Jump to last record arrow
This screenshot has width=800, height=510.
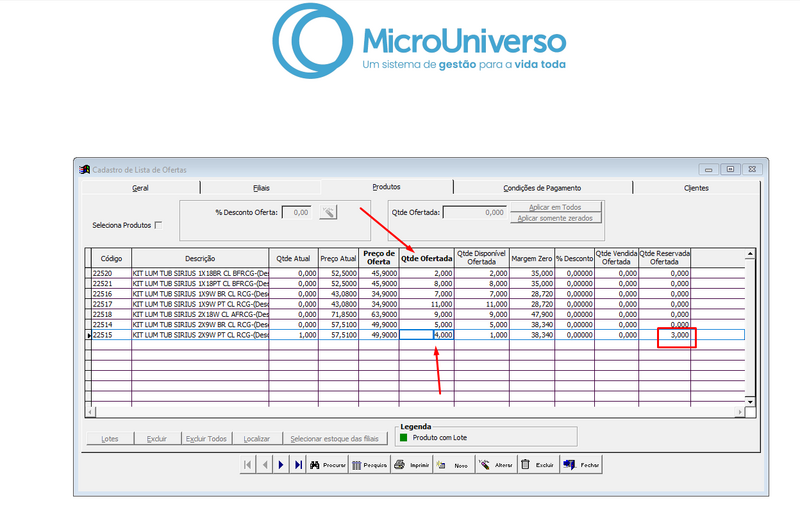298,465
